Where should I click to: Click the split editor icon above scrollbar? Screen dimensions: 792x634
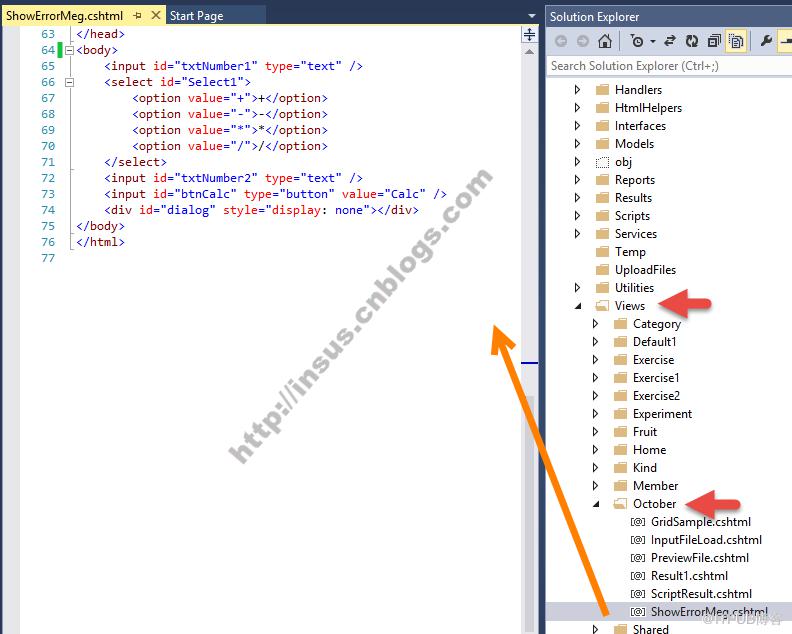pyautogui.click(x=529, y=35)
